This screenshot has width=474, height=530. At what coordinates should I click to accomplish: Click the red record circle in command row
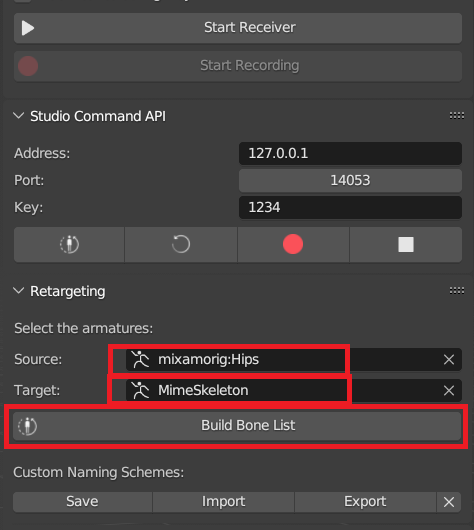click(x=293, y=244)
